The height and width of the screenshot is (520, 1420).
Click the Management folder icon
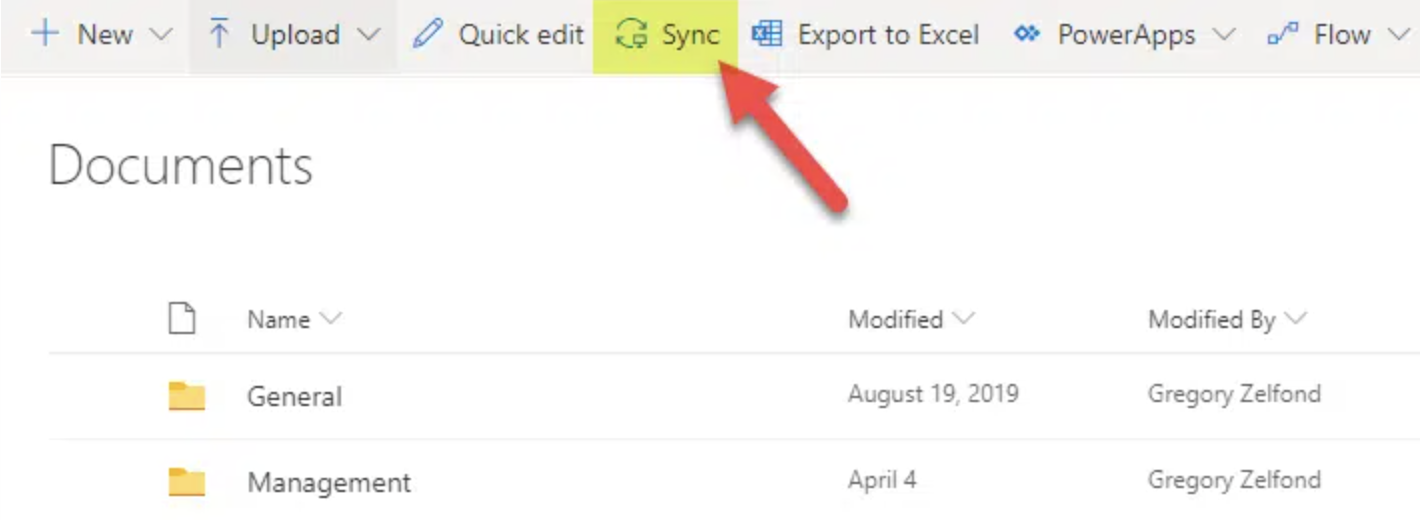click(x=186, y=483)
